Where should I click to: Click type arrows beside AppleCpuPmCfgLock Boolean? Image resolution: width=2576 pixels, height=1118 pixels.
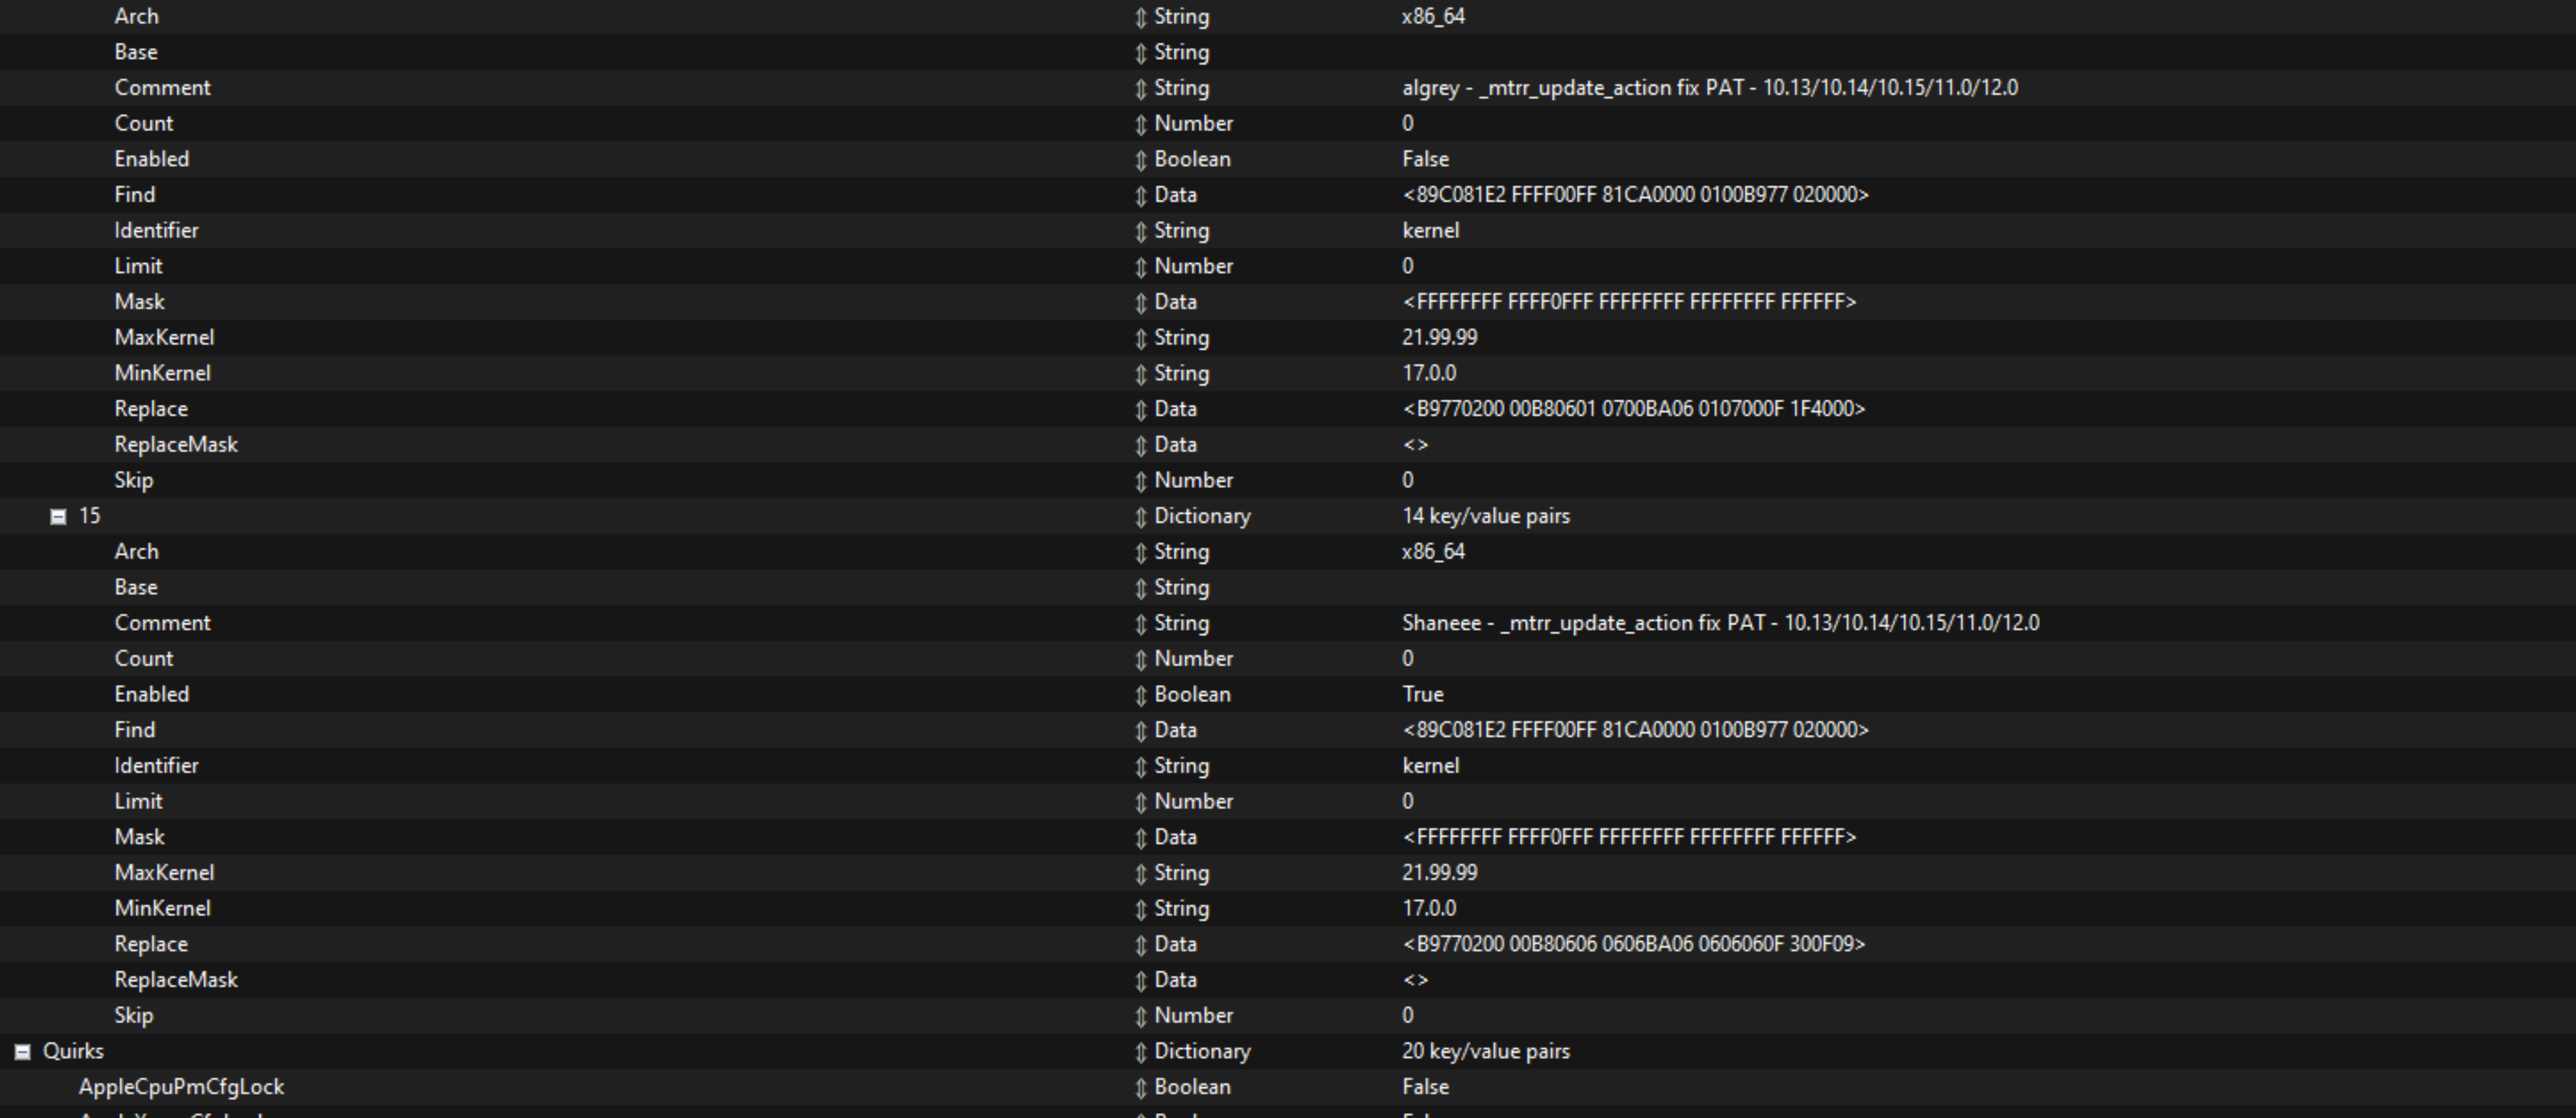pyautogui.click(x=1140, y=1087)
